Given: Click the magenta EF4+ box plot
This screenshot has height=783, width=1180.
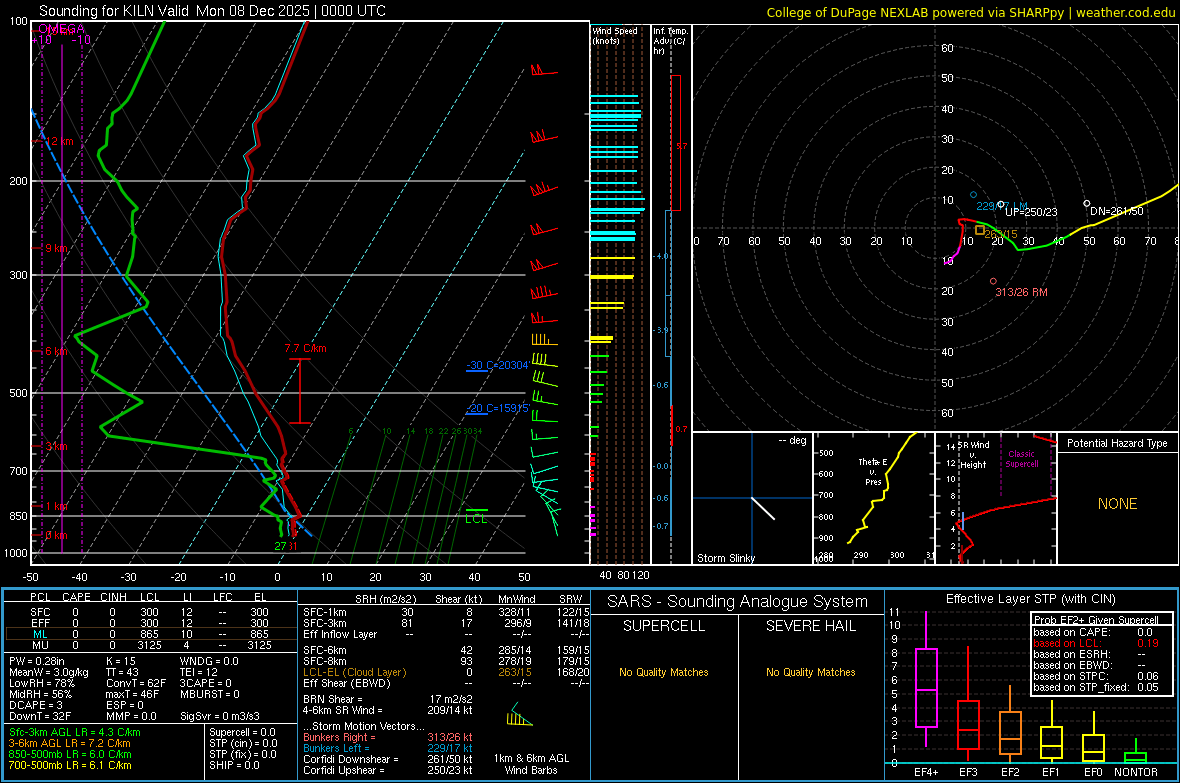Looking at the screenshot, I should point(926,679).
